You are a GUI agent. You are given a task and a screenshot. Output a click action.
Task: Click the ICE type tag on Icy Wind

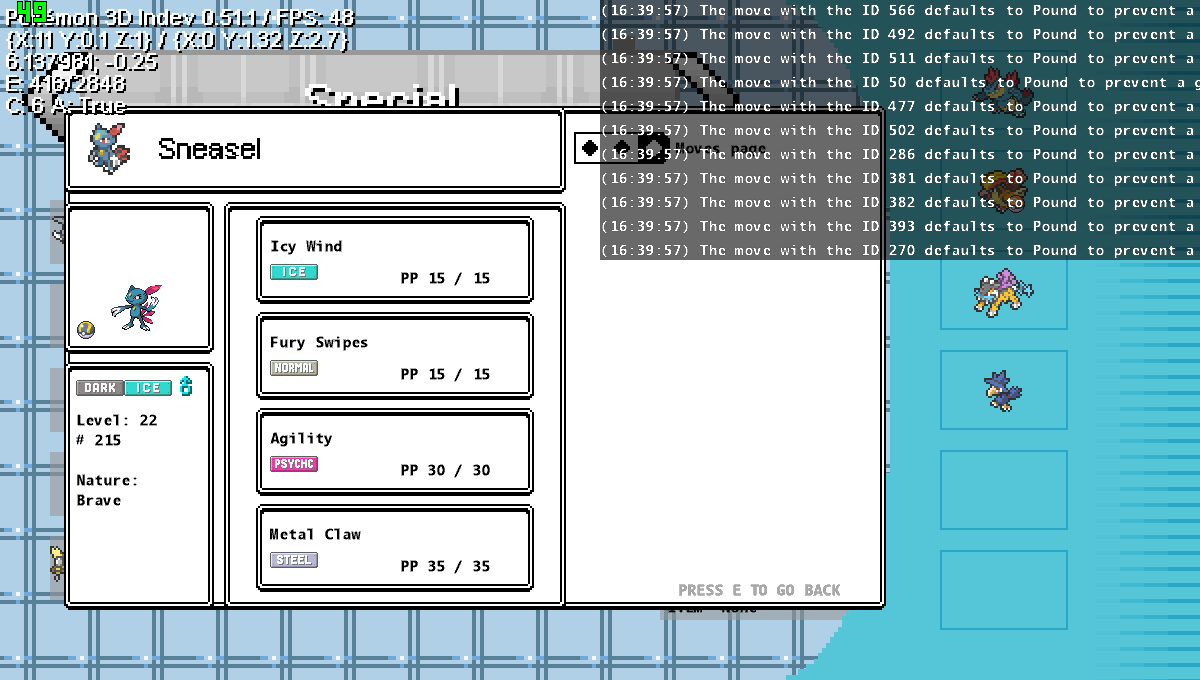coord(294,272)
